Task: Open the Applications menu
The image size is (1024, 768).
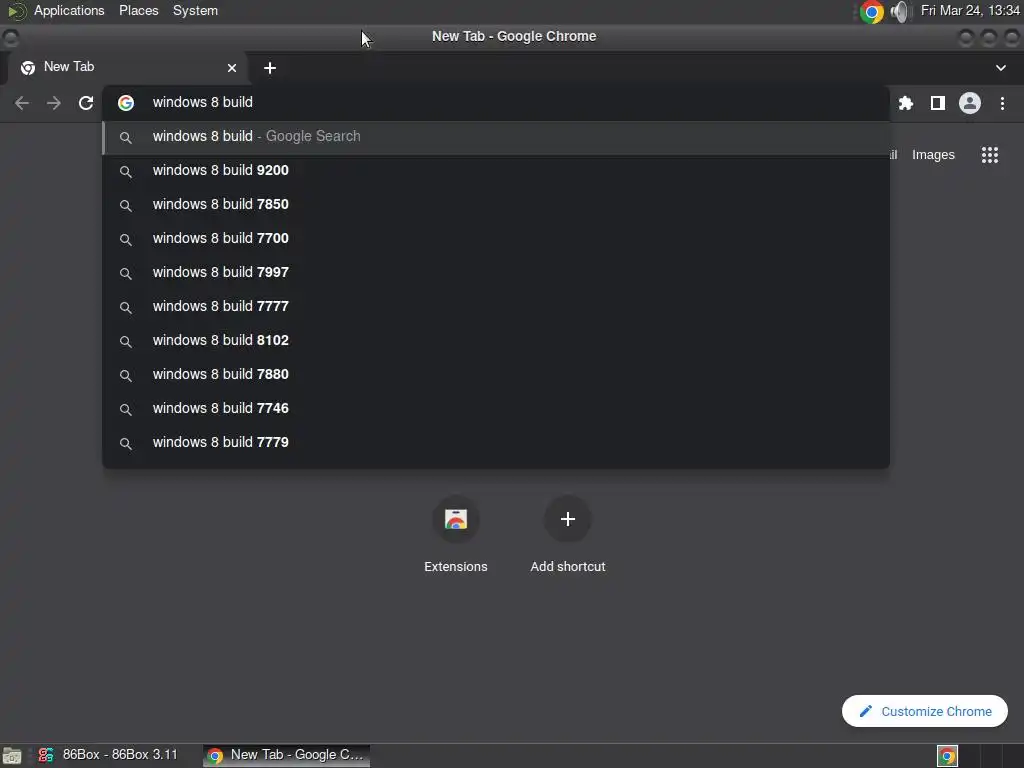Action: pyautogui.click(x=69, y=10)
